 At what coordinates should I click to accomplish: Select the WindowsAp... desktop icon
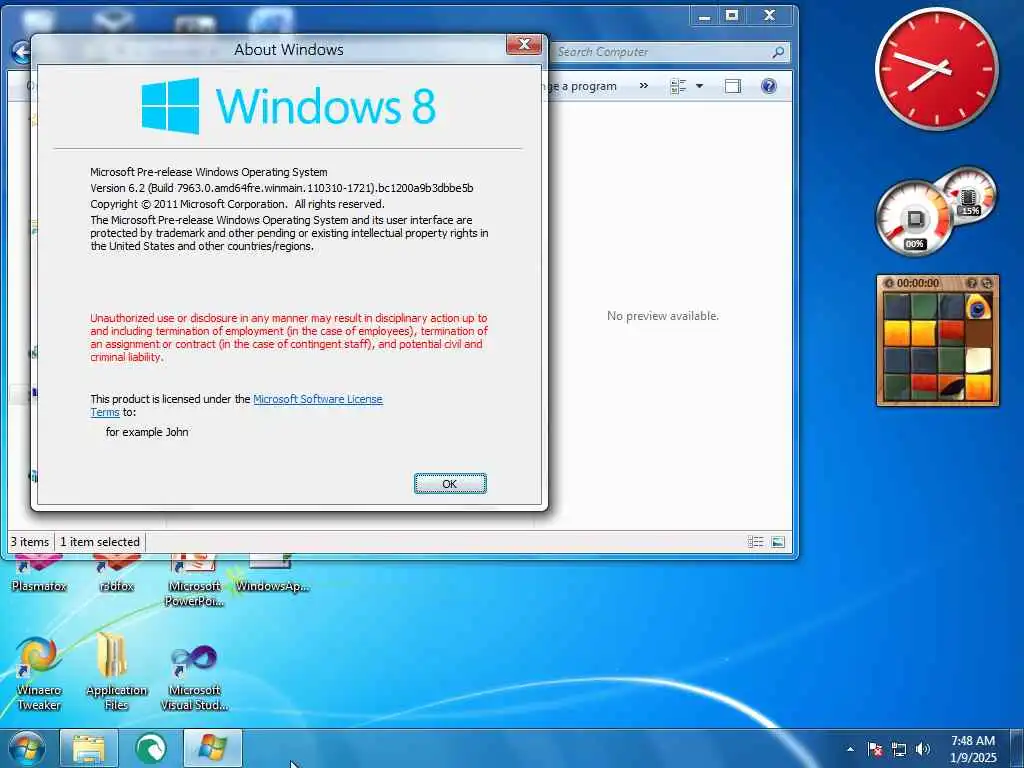tap(272, 573)
